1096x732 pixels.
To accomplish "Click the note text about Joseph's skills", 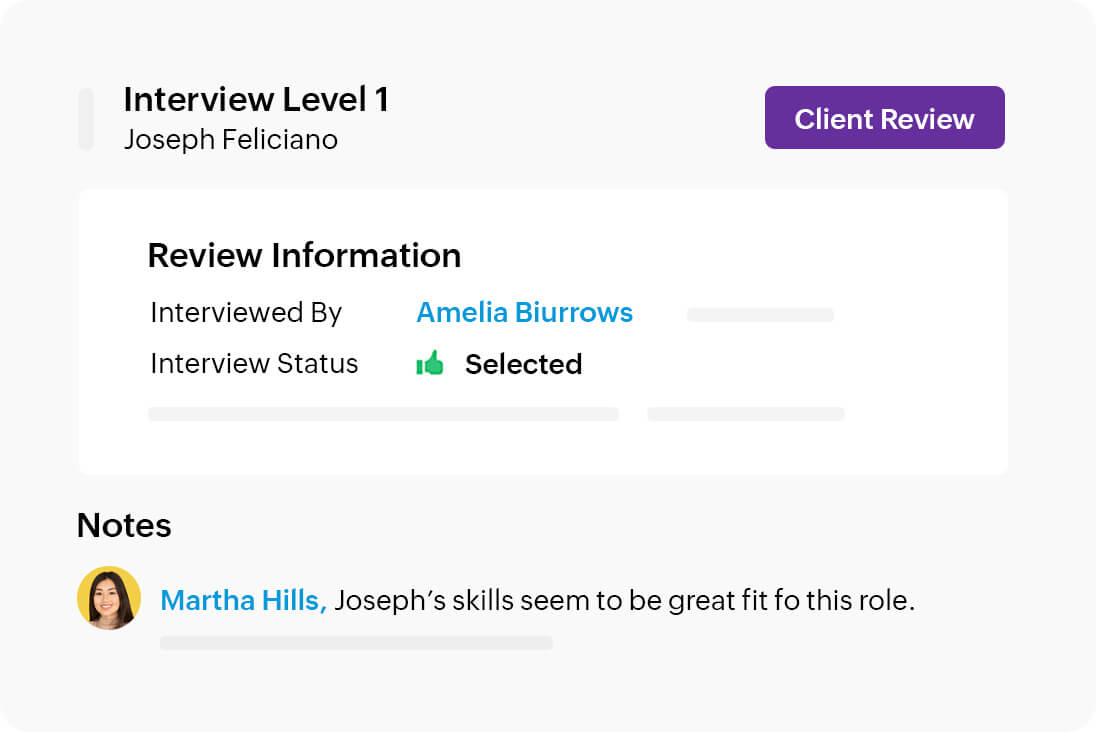I will point(624,601).
